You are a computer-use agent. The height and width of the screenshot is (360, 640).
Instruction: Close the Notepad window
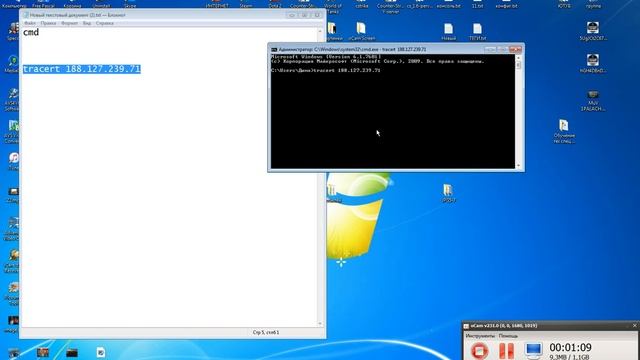[x=317, y=15]
